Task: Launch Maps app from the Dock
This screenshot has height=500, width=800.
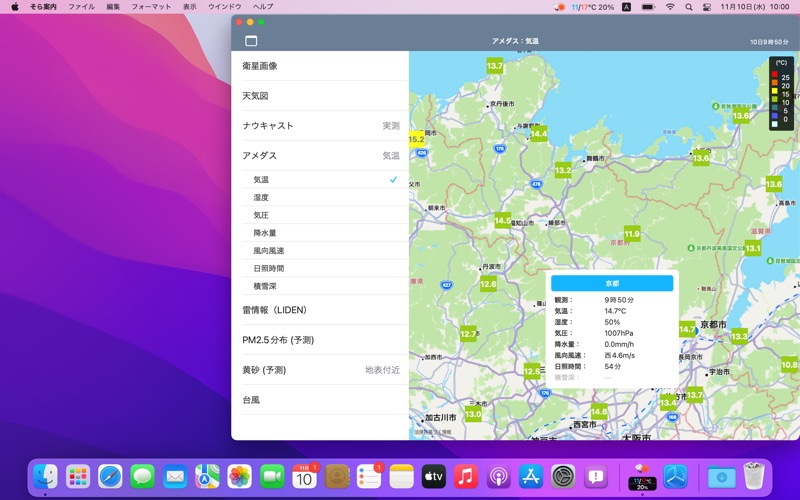Action: click(207, 477)
